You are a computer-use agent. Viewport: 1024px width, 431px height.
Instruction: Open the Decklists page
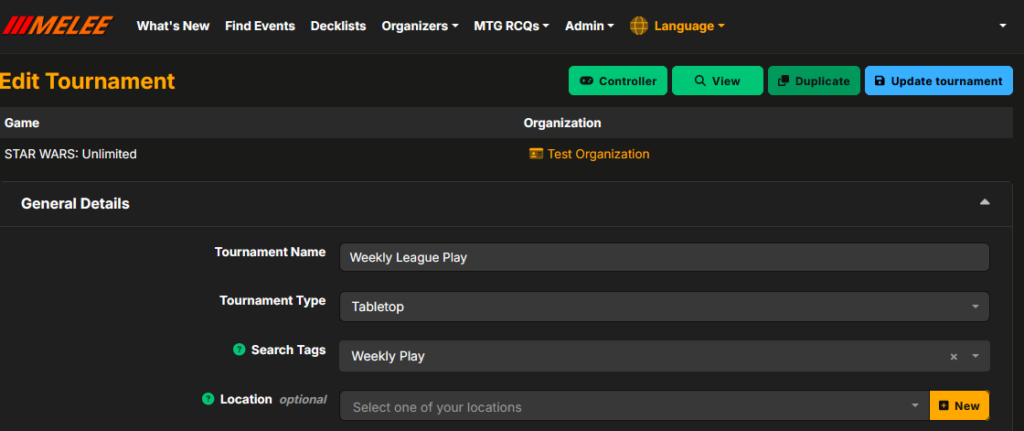338,26
